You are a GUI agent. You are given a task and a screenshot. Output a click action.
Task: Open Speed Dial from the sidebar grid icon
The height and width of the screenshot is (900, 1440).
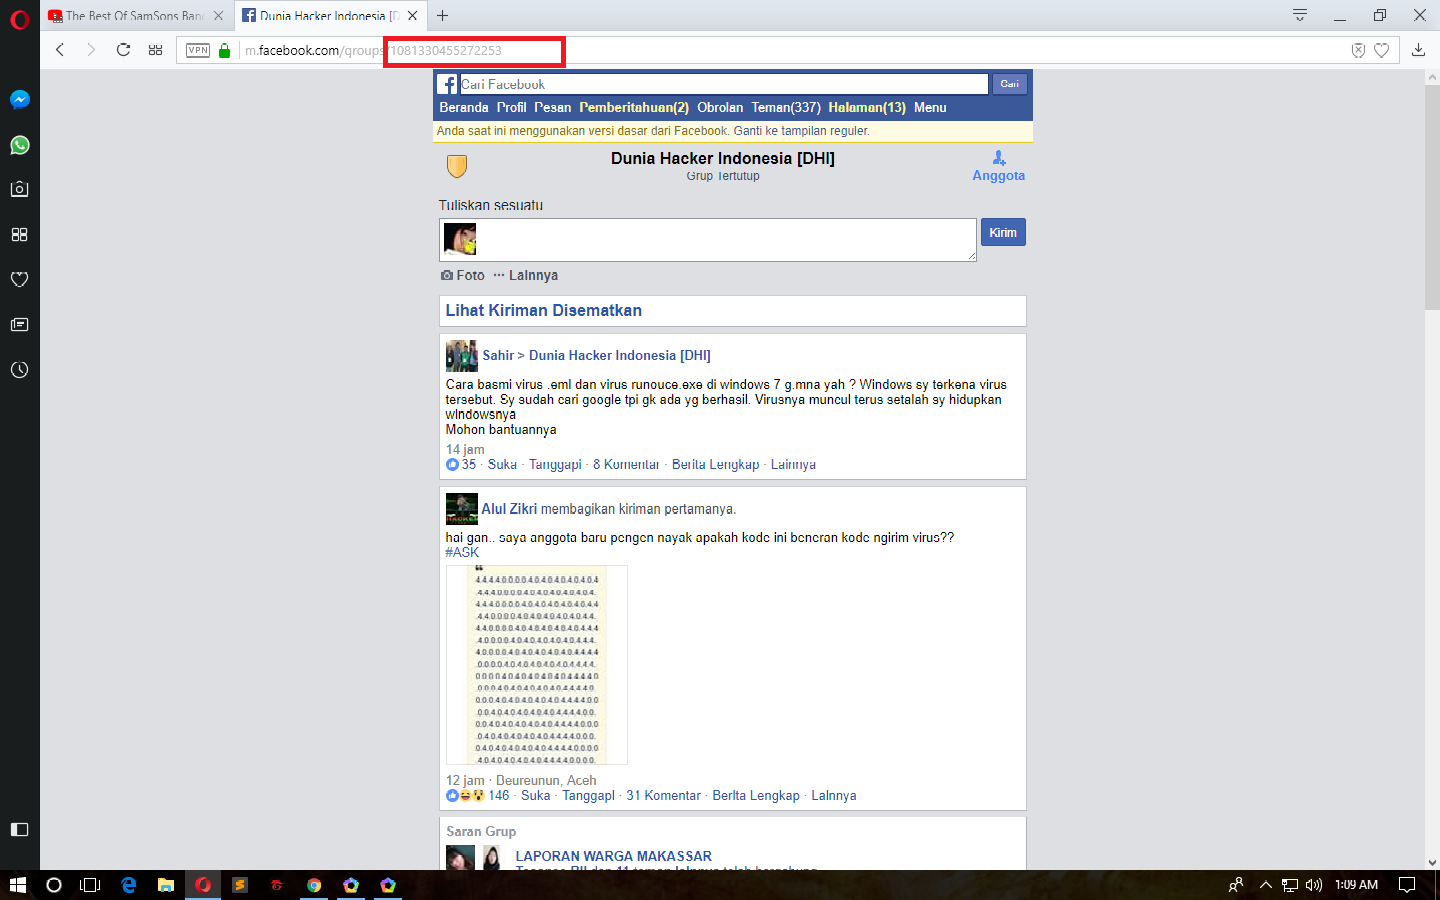click(x=19, y=234)
